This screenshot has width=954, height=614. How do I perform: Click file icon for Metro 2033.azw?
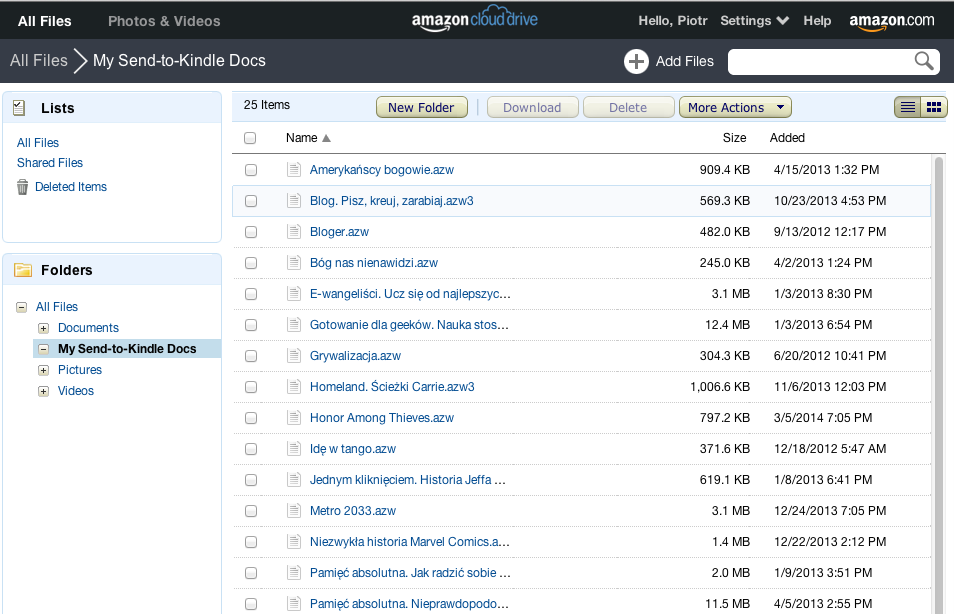click(x=294, y=511)
